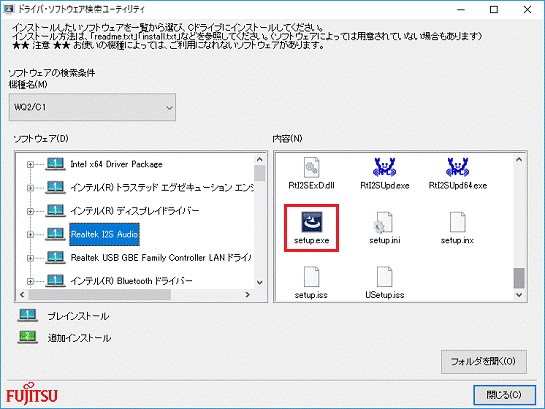The width and height of the screenshot is (545, 409).
Task: Click the software list horizontal scrollbar thumb
Action: 100,295
